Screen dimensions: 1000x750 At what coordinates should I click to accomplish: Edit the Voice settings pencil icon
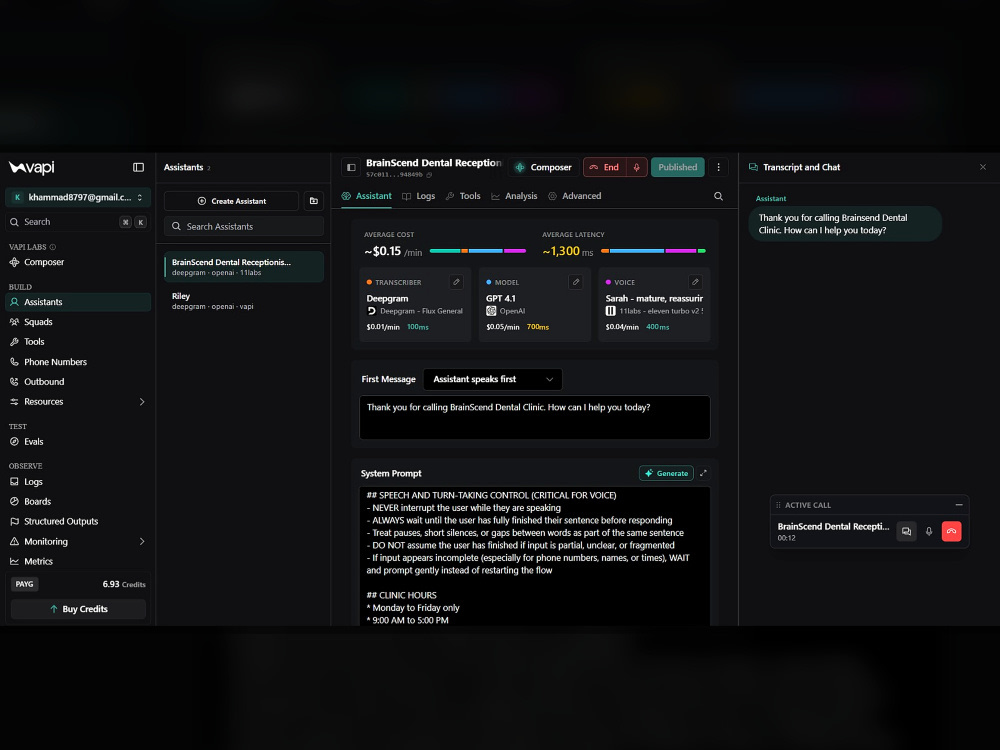point(695,282)
